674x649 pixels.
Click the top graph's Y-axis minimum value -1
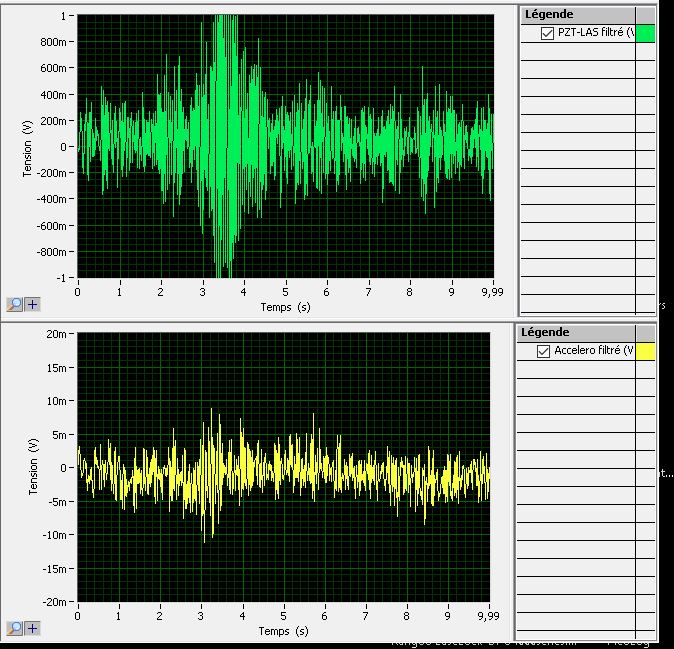tap(63, 277)
